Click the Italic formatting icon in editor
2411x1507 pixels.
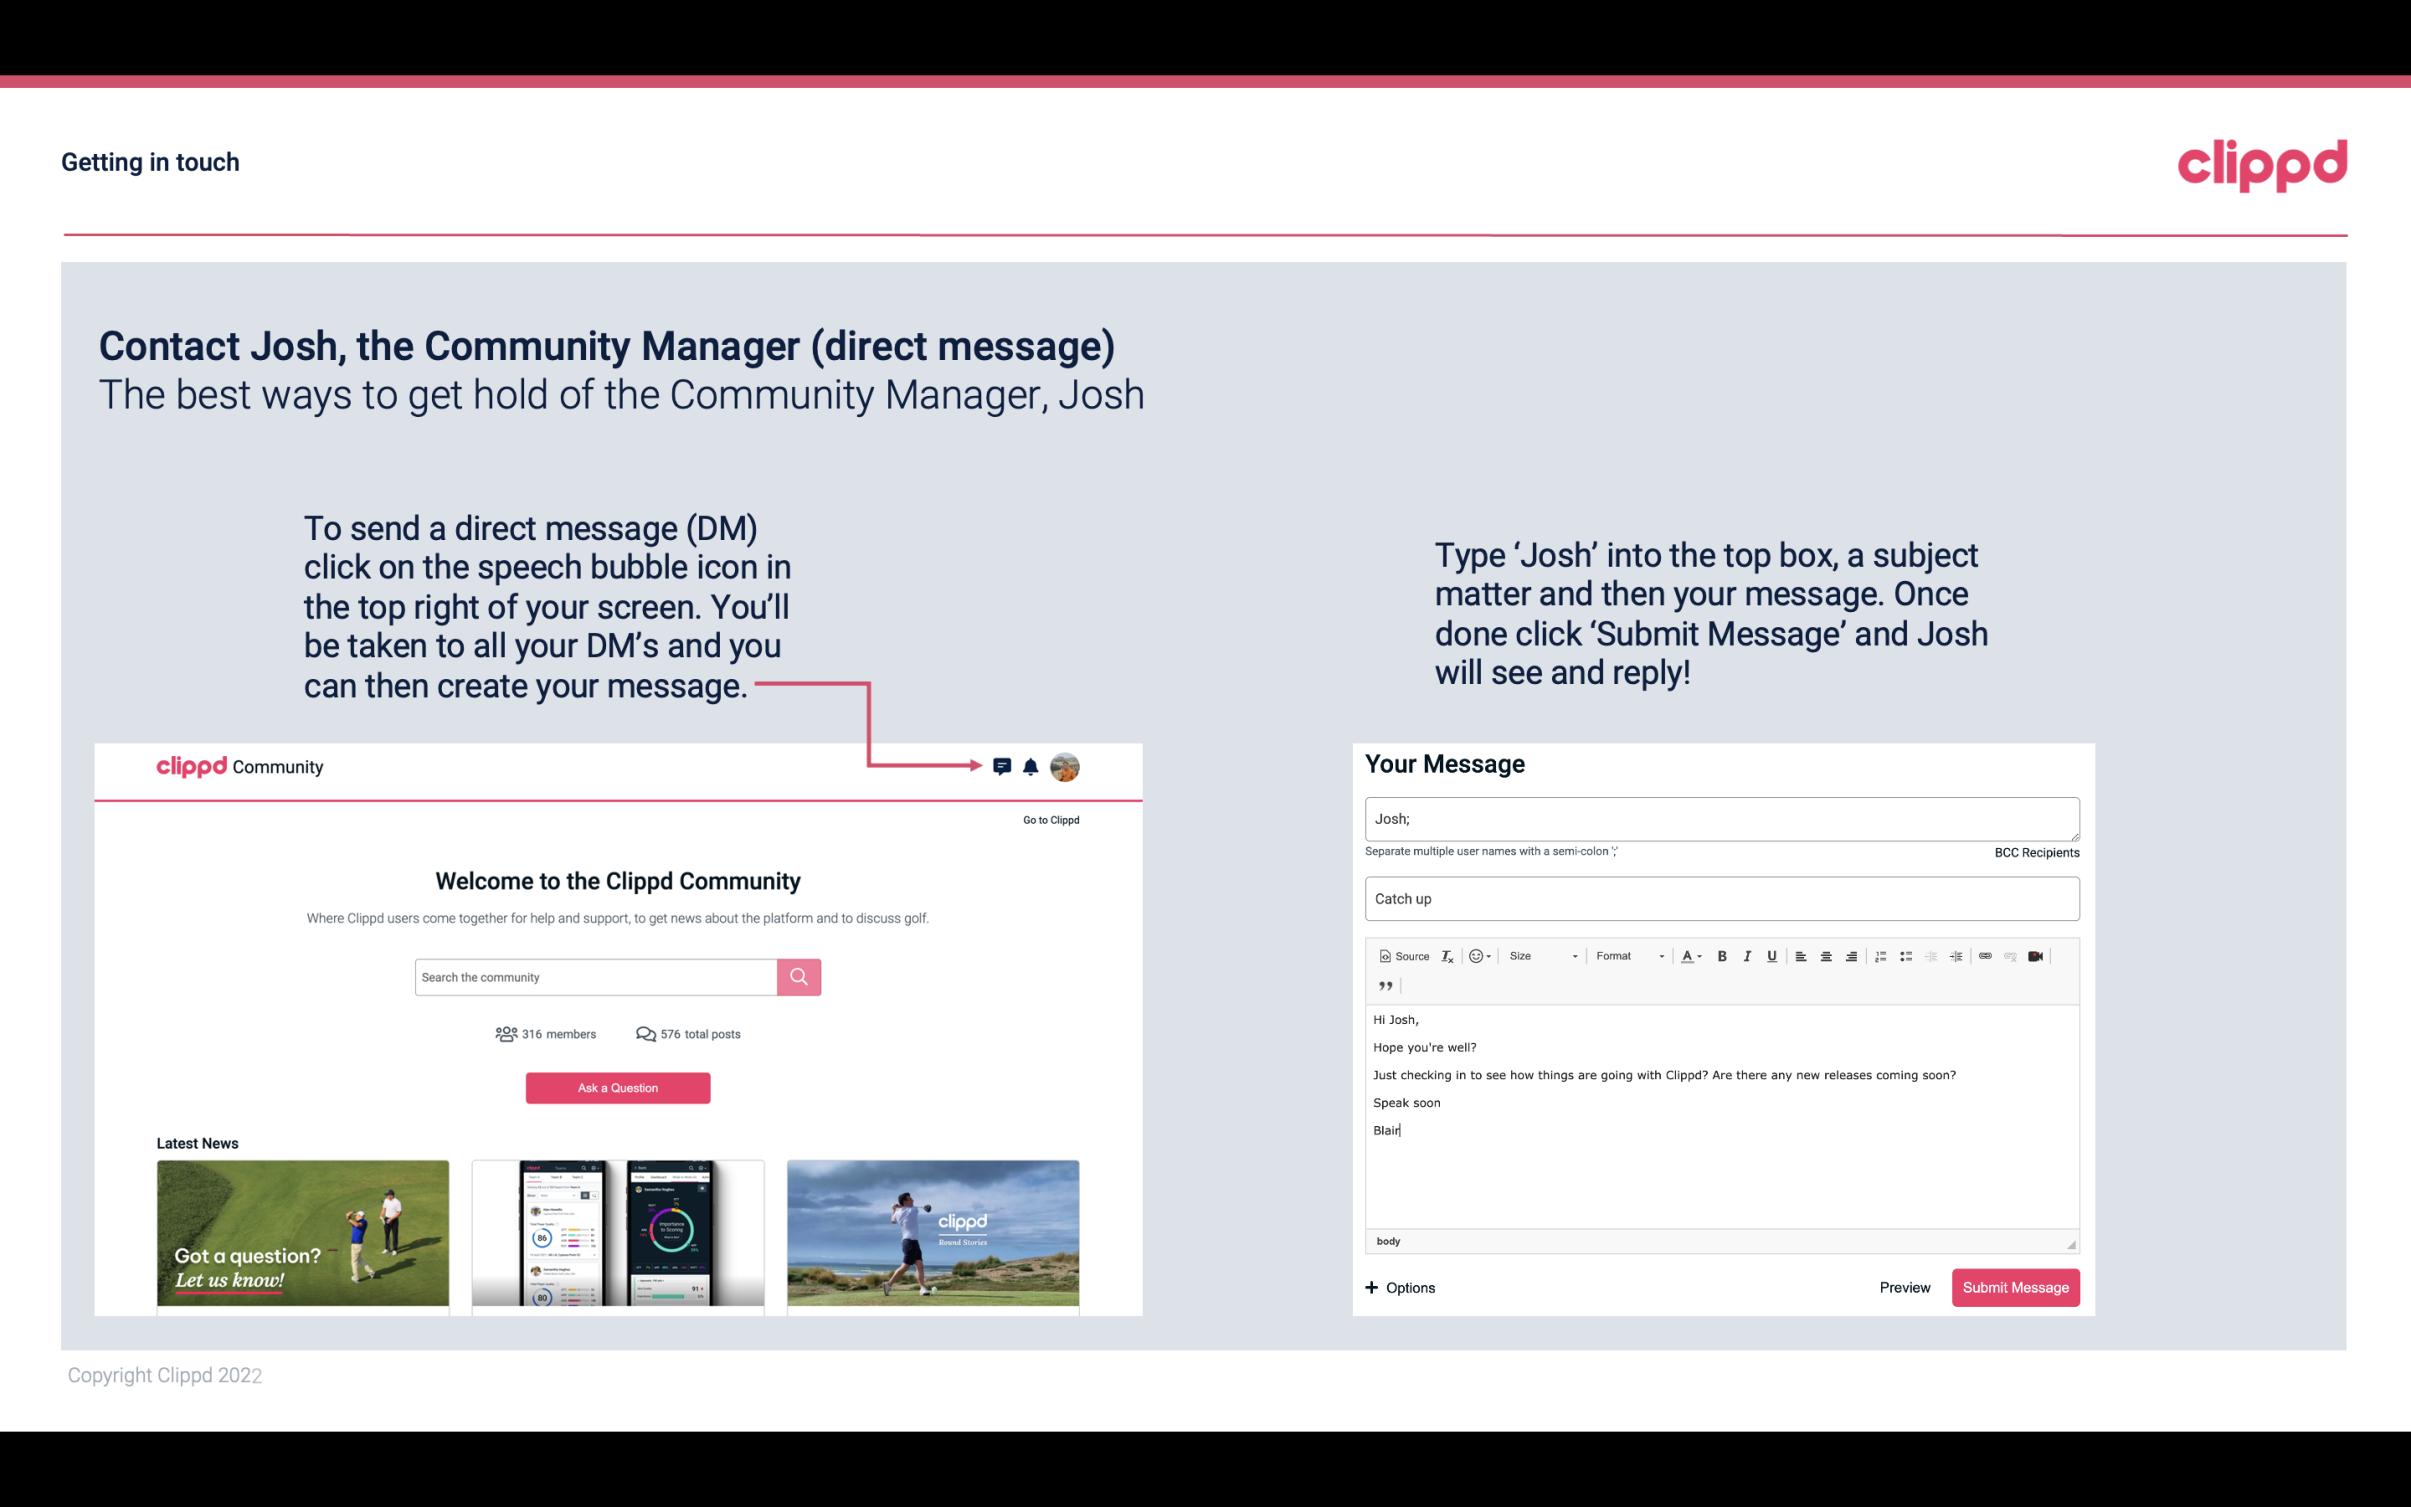click(x=1746, y=955)
